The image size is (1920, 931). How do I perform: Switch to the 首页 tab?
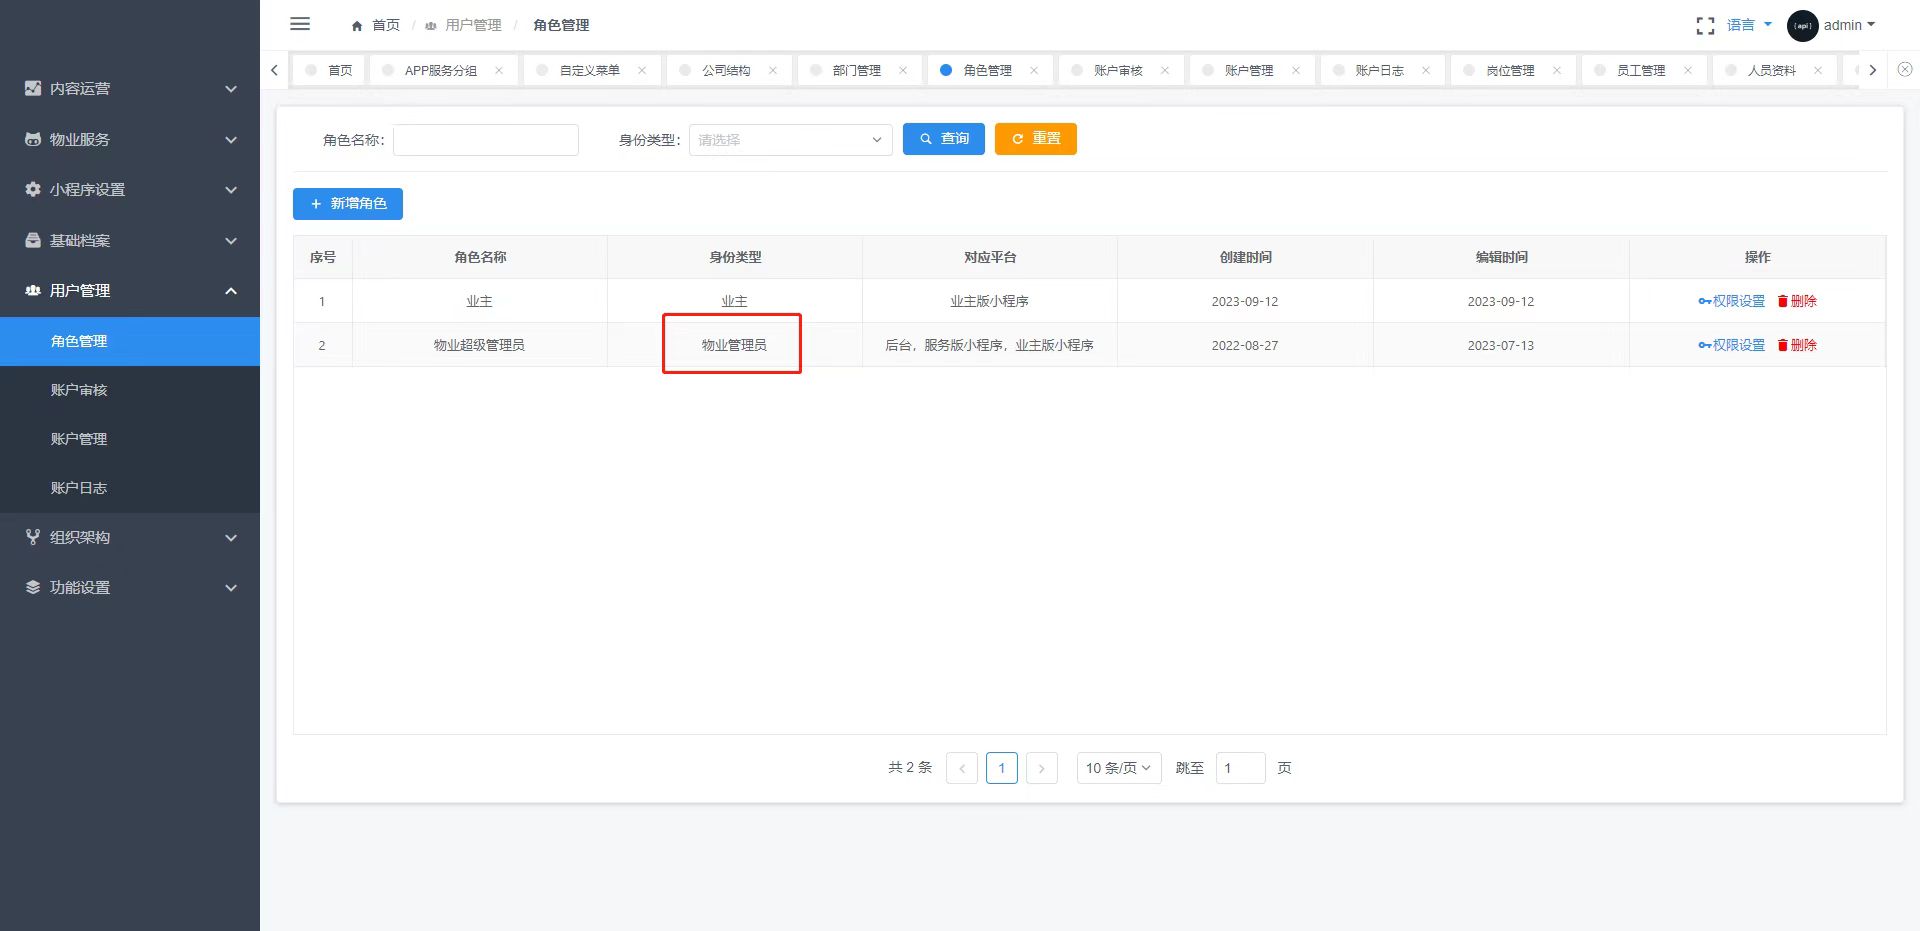329,70
